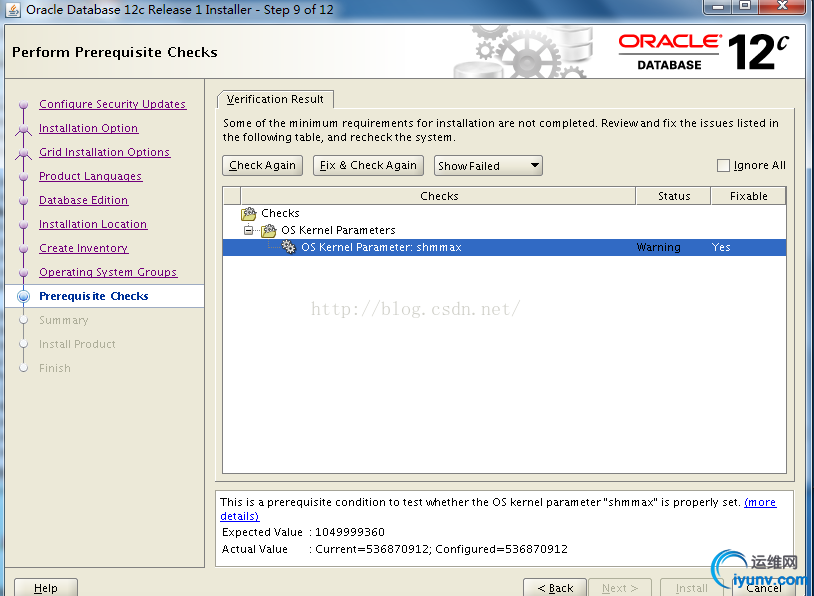Click Fix & Check Again button

pos(368,166)
